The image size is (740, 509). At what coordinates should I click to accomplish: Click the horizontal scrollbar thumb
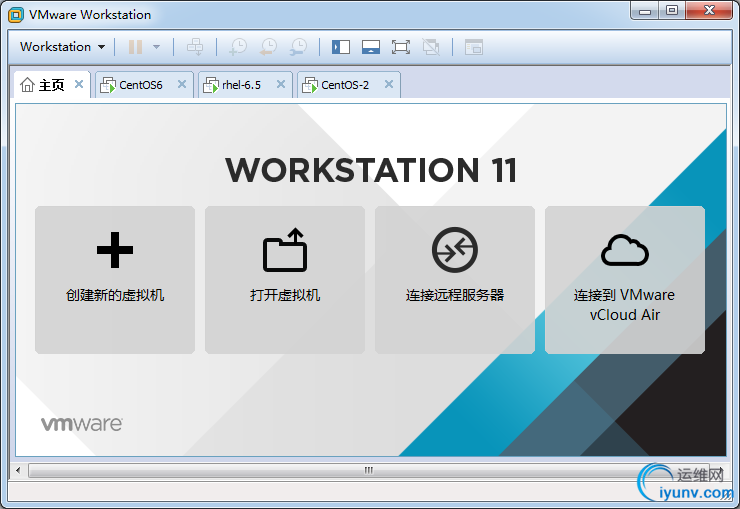369,470
